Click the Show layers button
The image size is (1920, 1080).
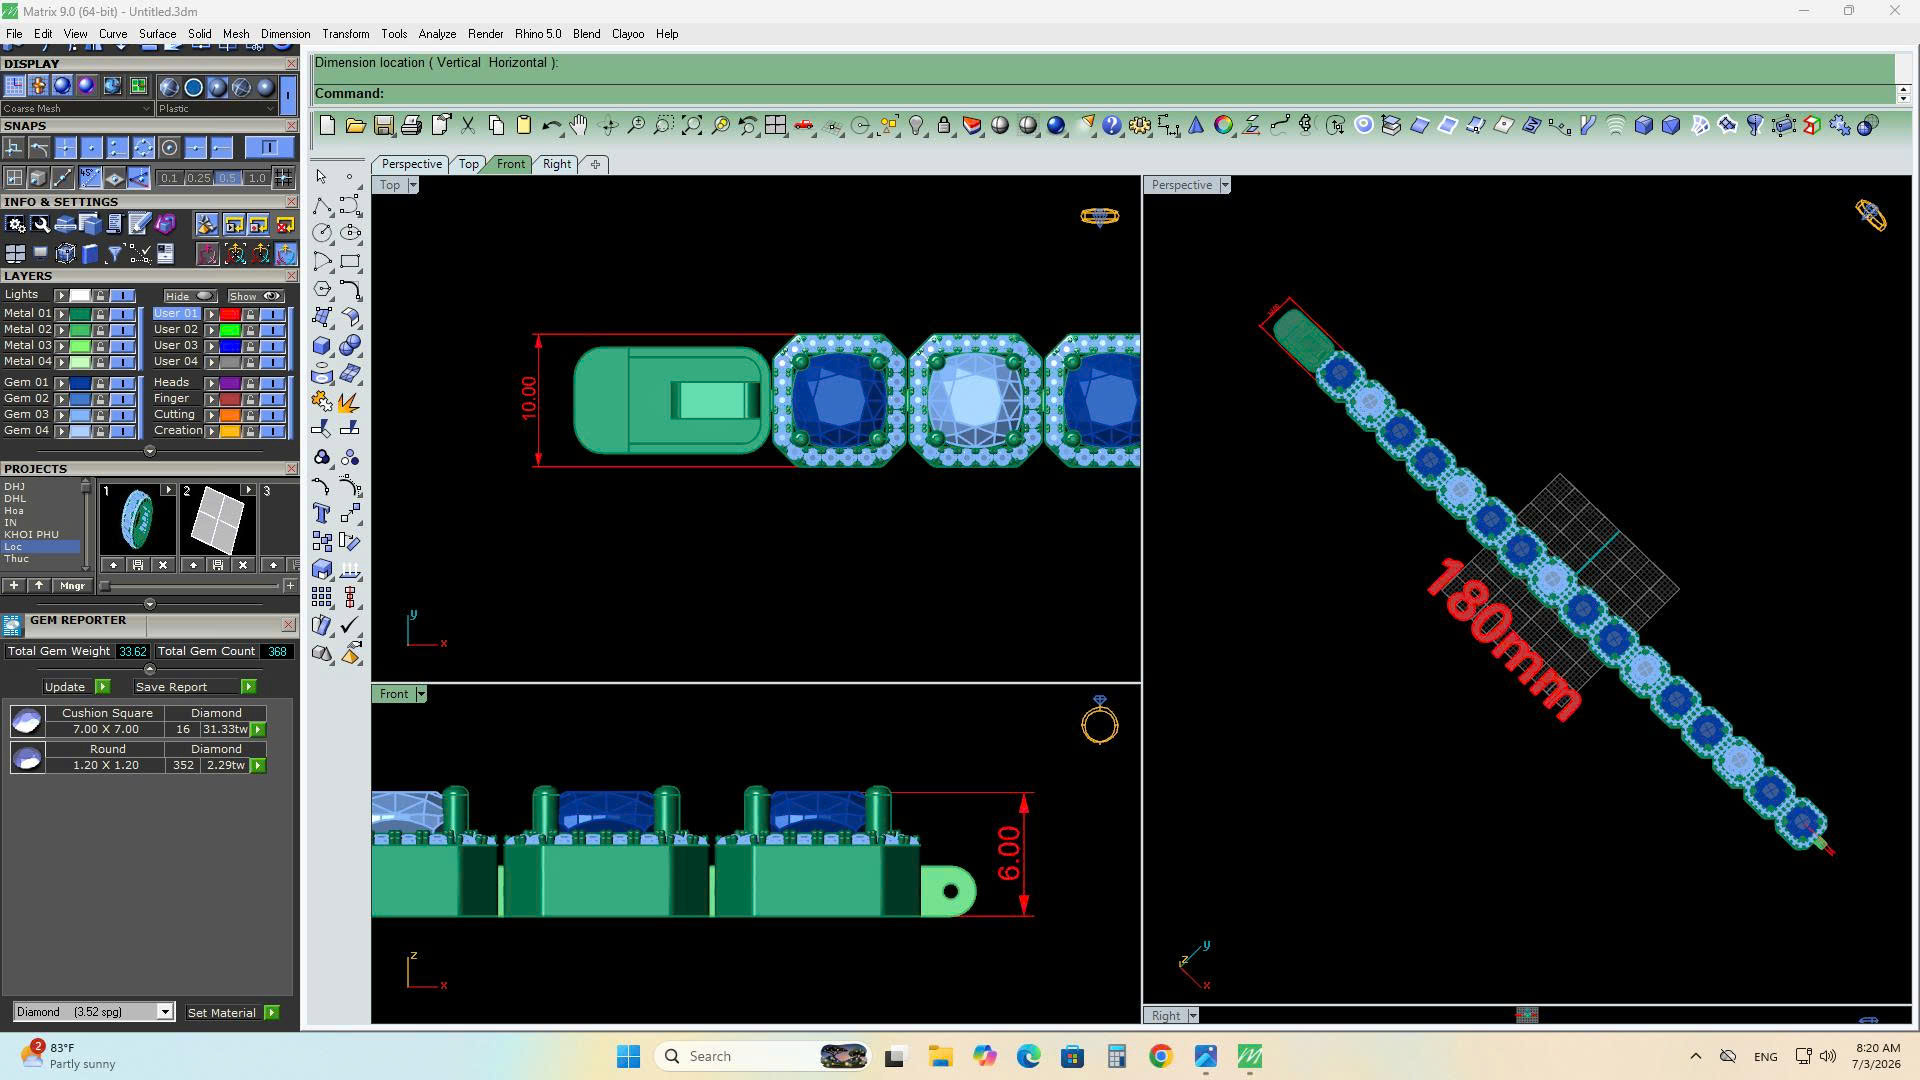tap(255, 296)
